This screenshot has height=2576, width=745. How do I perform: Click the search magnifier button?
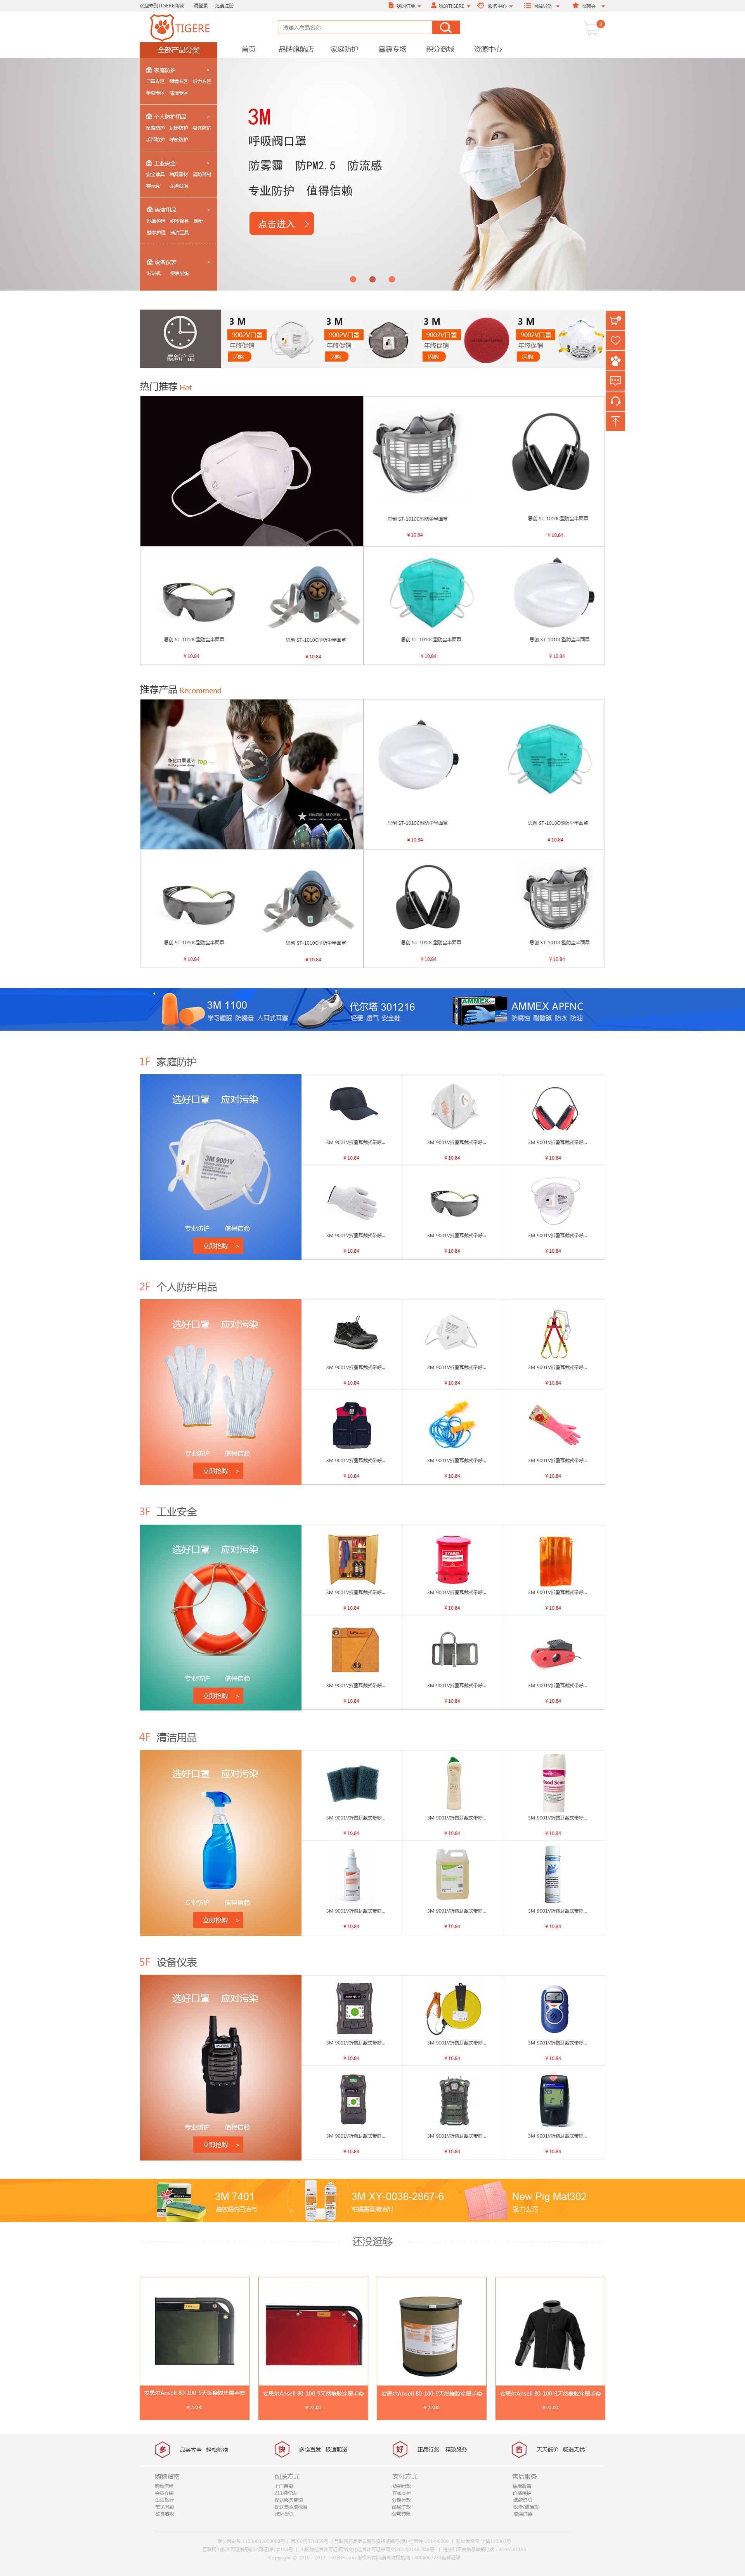tap(446, 28)
